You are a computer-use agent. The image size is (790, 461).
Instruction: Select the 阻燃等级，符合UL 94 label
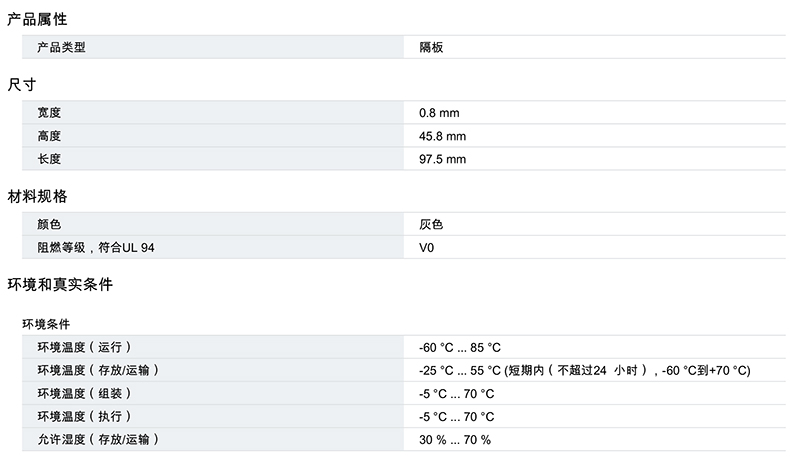point(96,248)
